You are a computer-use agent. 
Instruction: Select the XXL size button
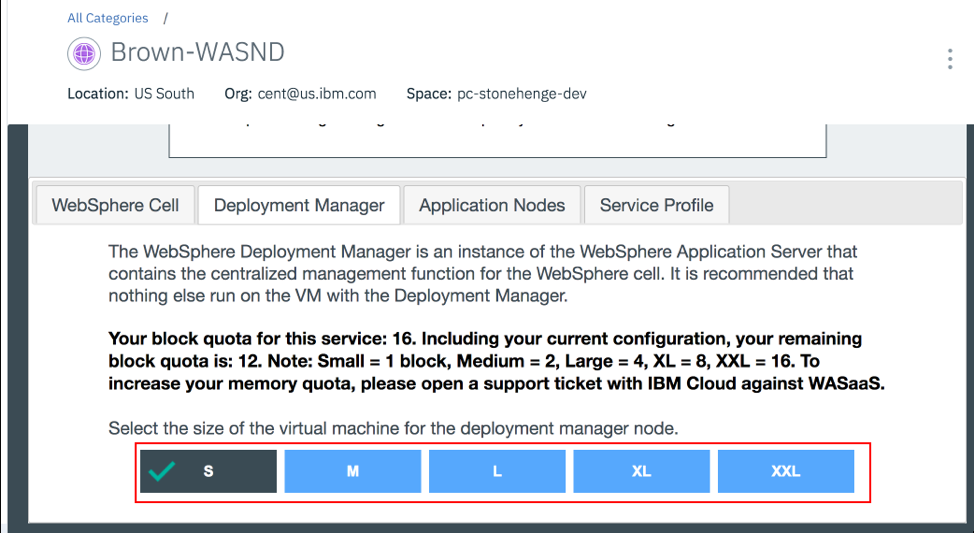click(786, 471)
